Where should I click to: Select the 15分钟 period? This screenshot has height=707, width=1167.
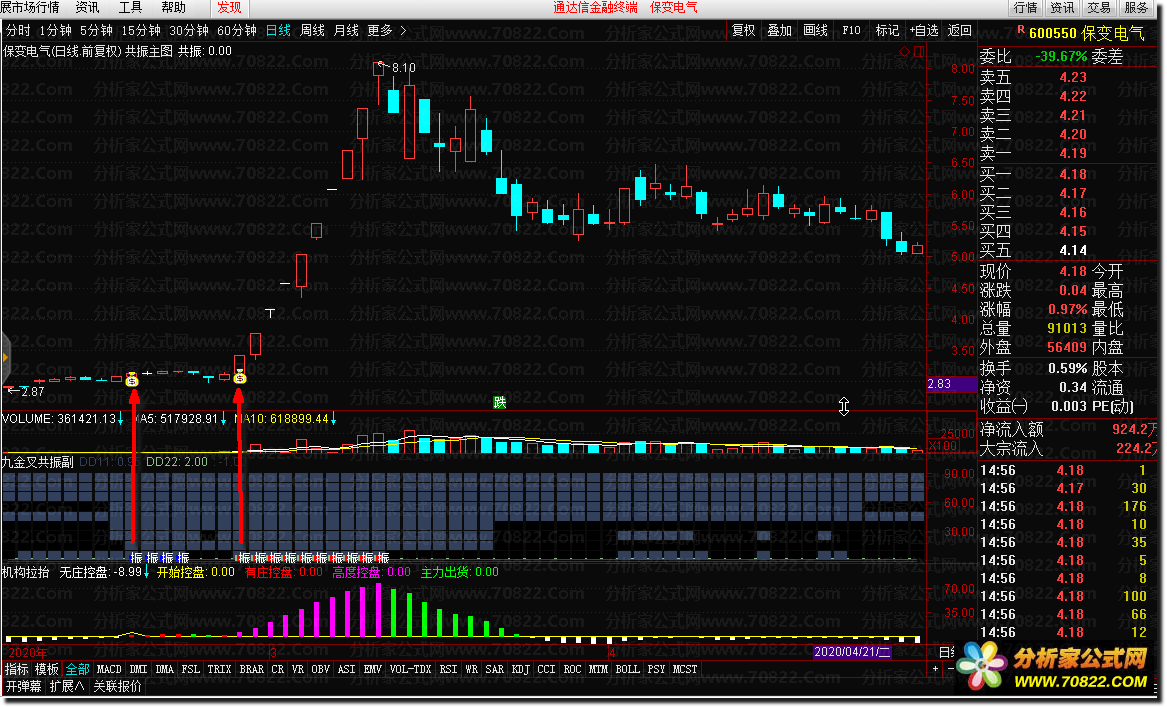pos(141,31)
